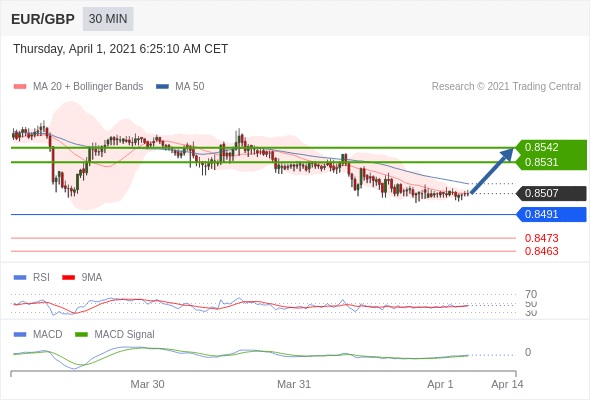Viewport: 590px width, 400px height.
Task: Click the Apr 1 date marker
Action: 440,384
